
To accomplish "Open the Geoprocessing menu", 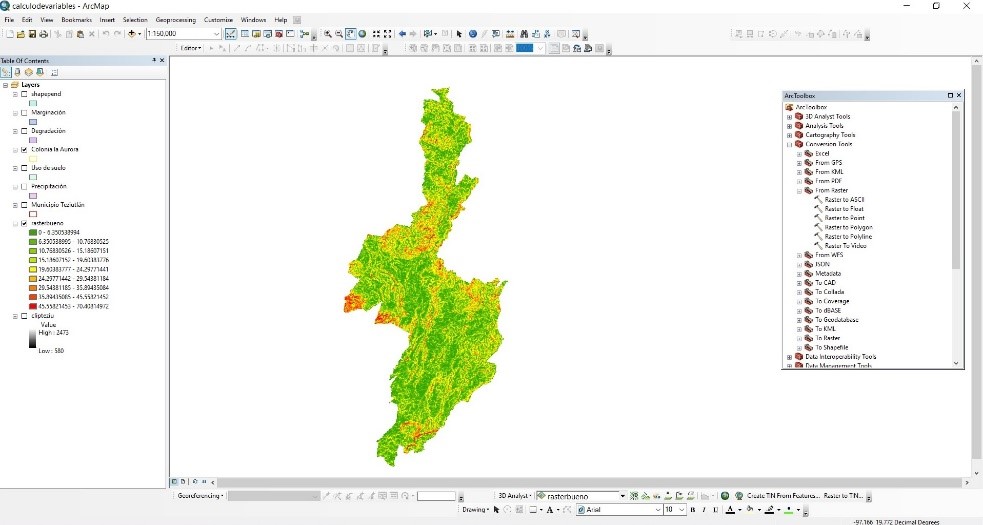I will tap(175, 20).
